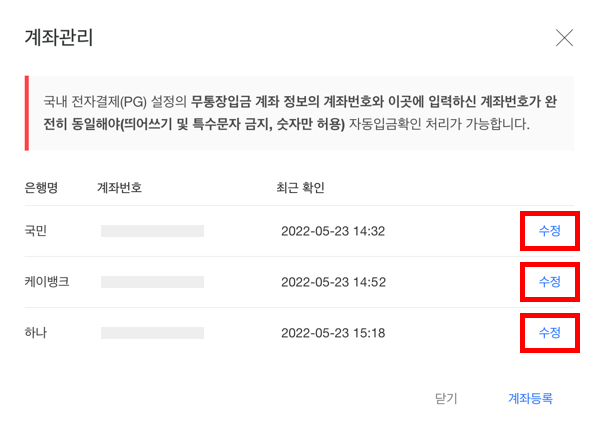Screen dimensions: 600x430
Task: Click the 계좌번호 column header
Action: tap(119, 187)
